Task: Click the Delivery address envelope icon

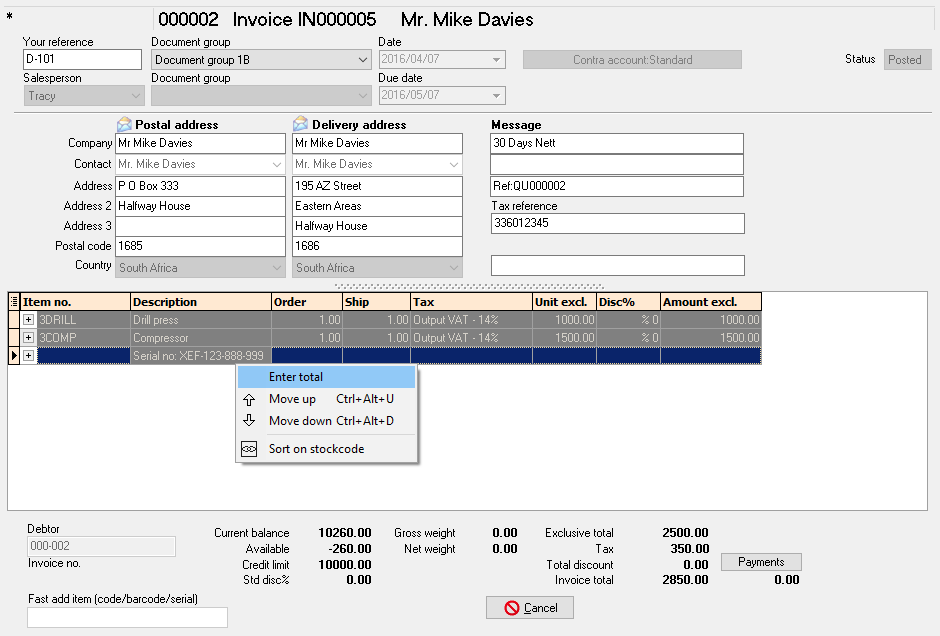Action: [x=300, y=125]
